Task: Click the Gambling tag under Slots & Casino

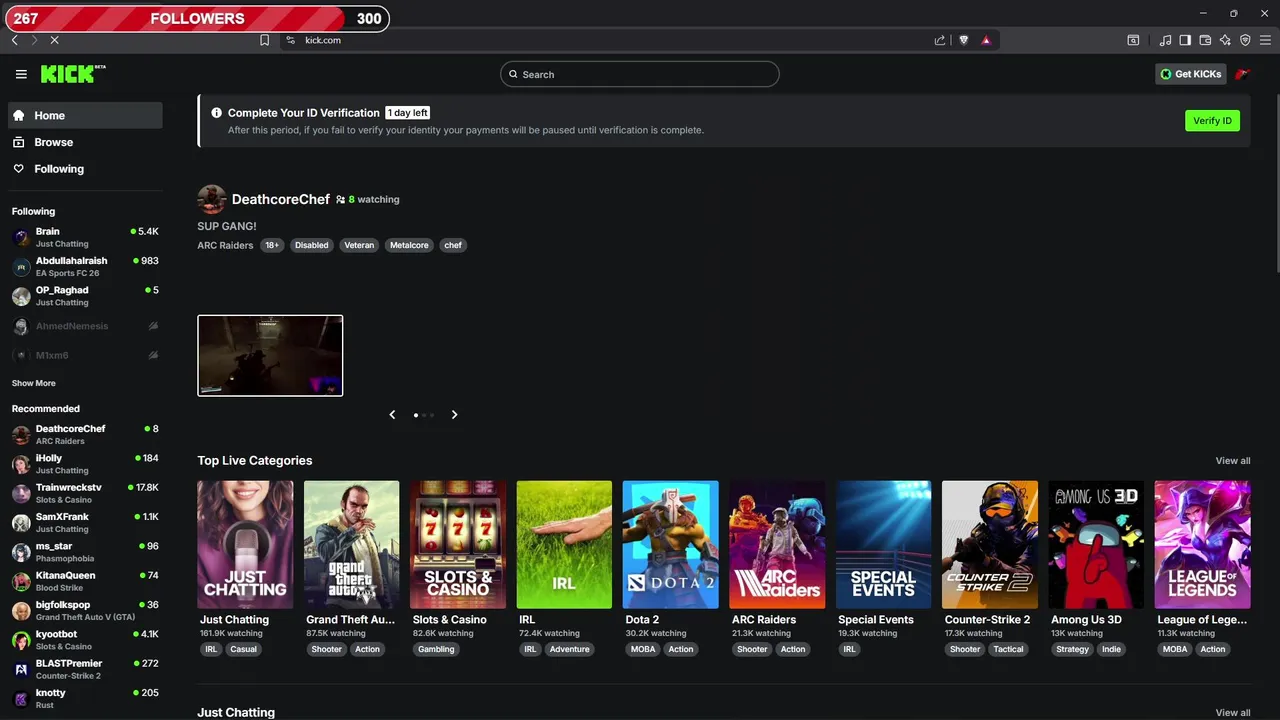Action: (x=436, y=649)
